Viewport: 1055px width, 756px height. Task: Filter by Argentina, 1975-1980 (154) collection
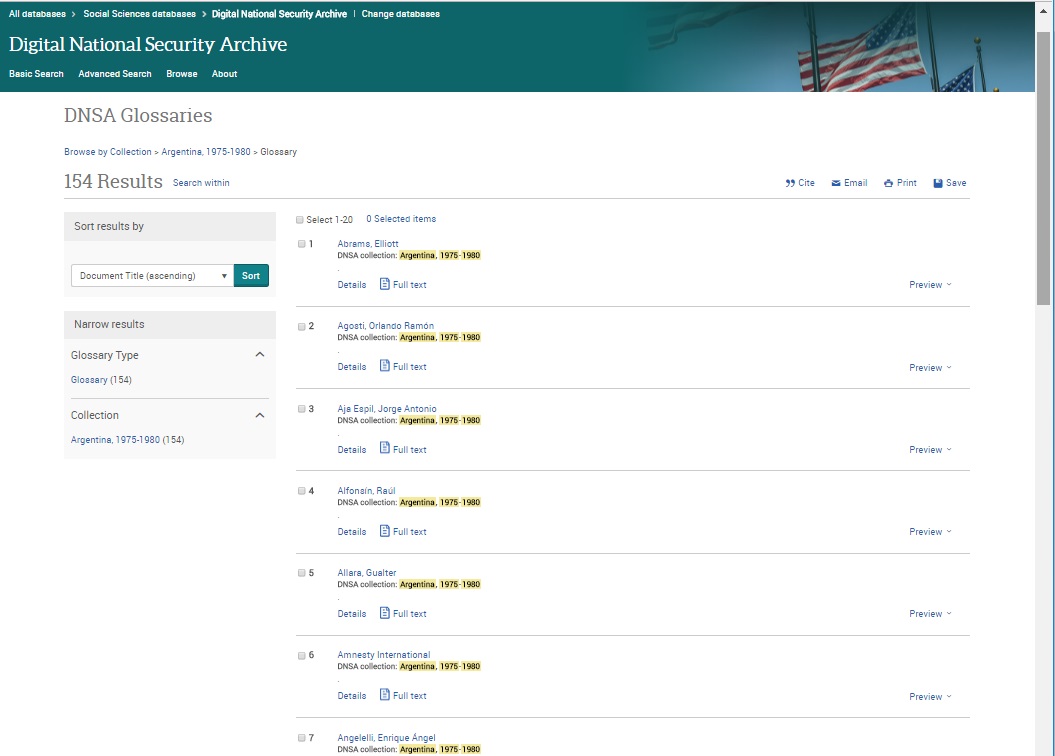(115, 439)
